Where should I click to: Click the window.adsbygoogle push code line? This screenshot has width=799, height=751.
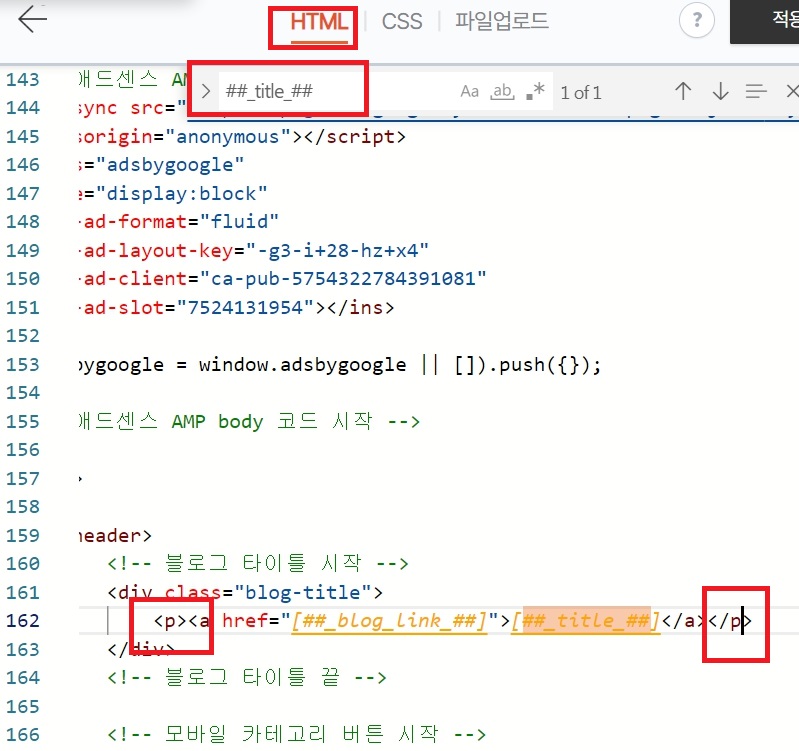pyautogui.click(x=340, y=365)
